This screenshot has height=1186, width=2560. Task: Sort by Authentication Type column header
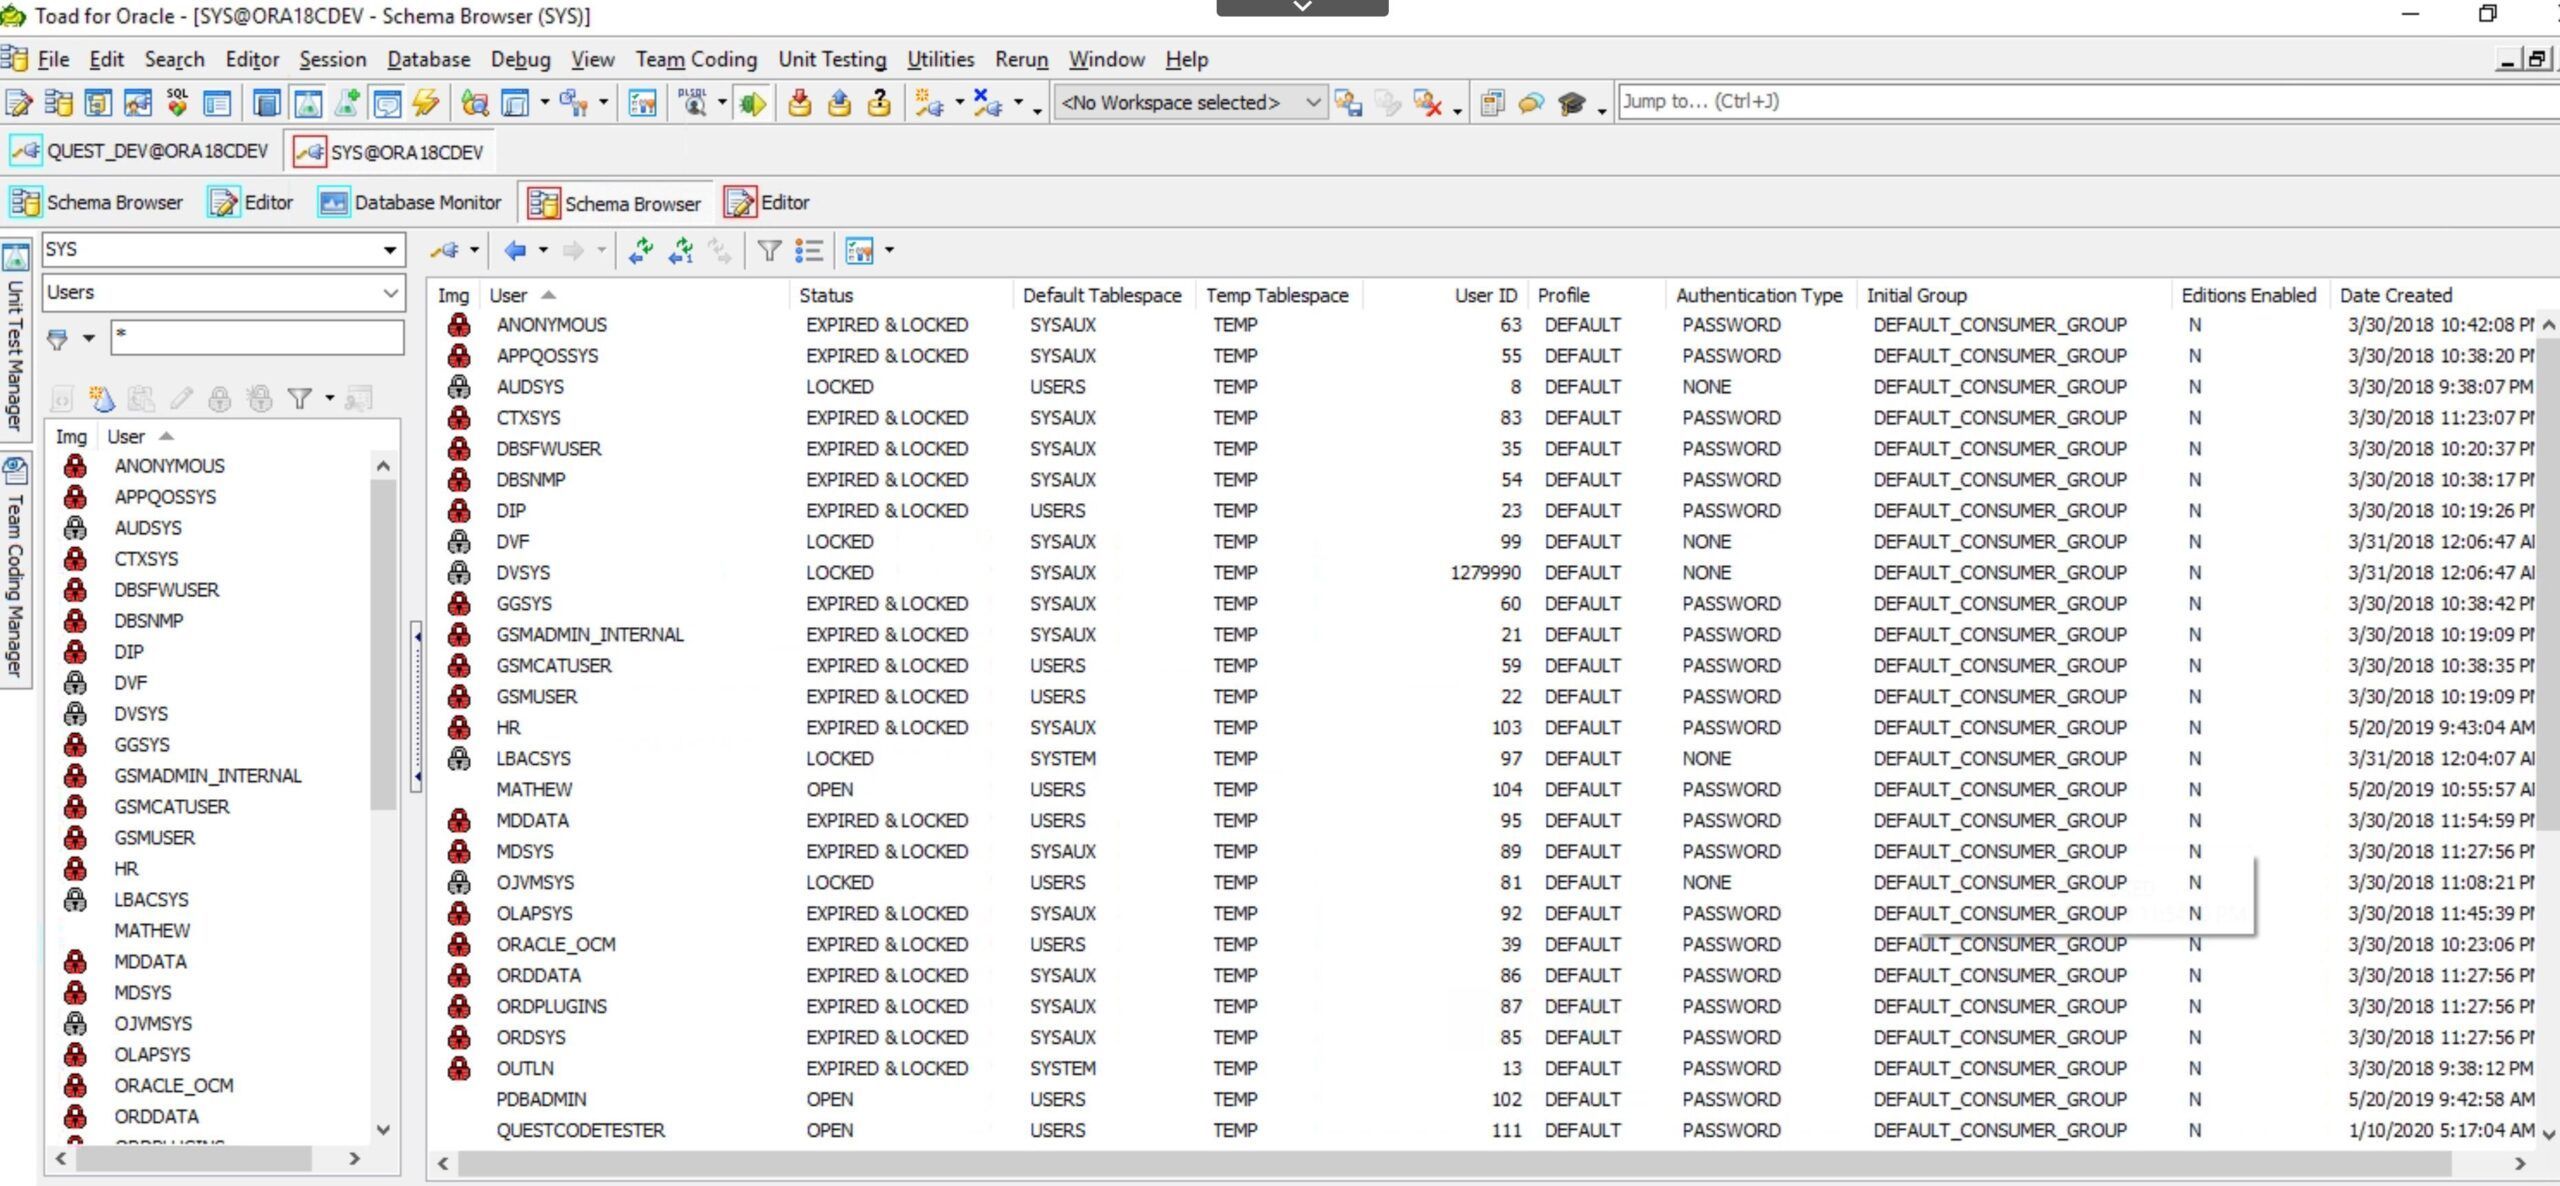pyautogui.click(x=1759, y=296)
